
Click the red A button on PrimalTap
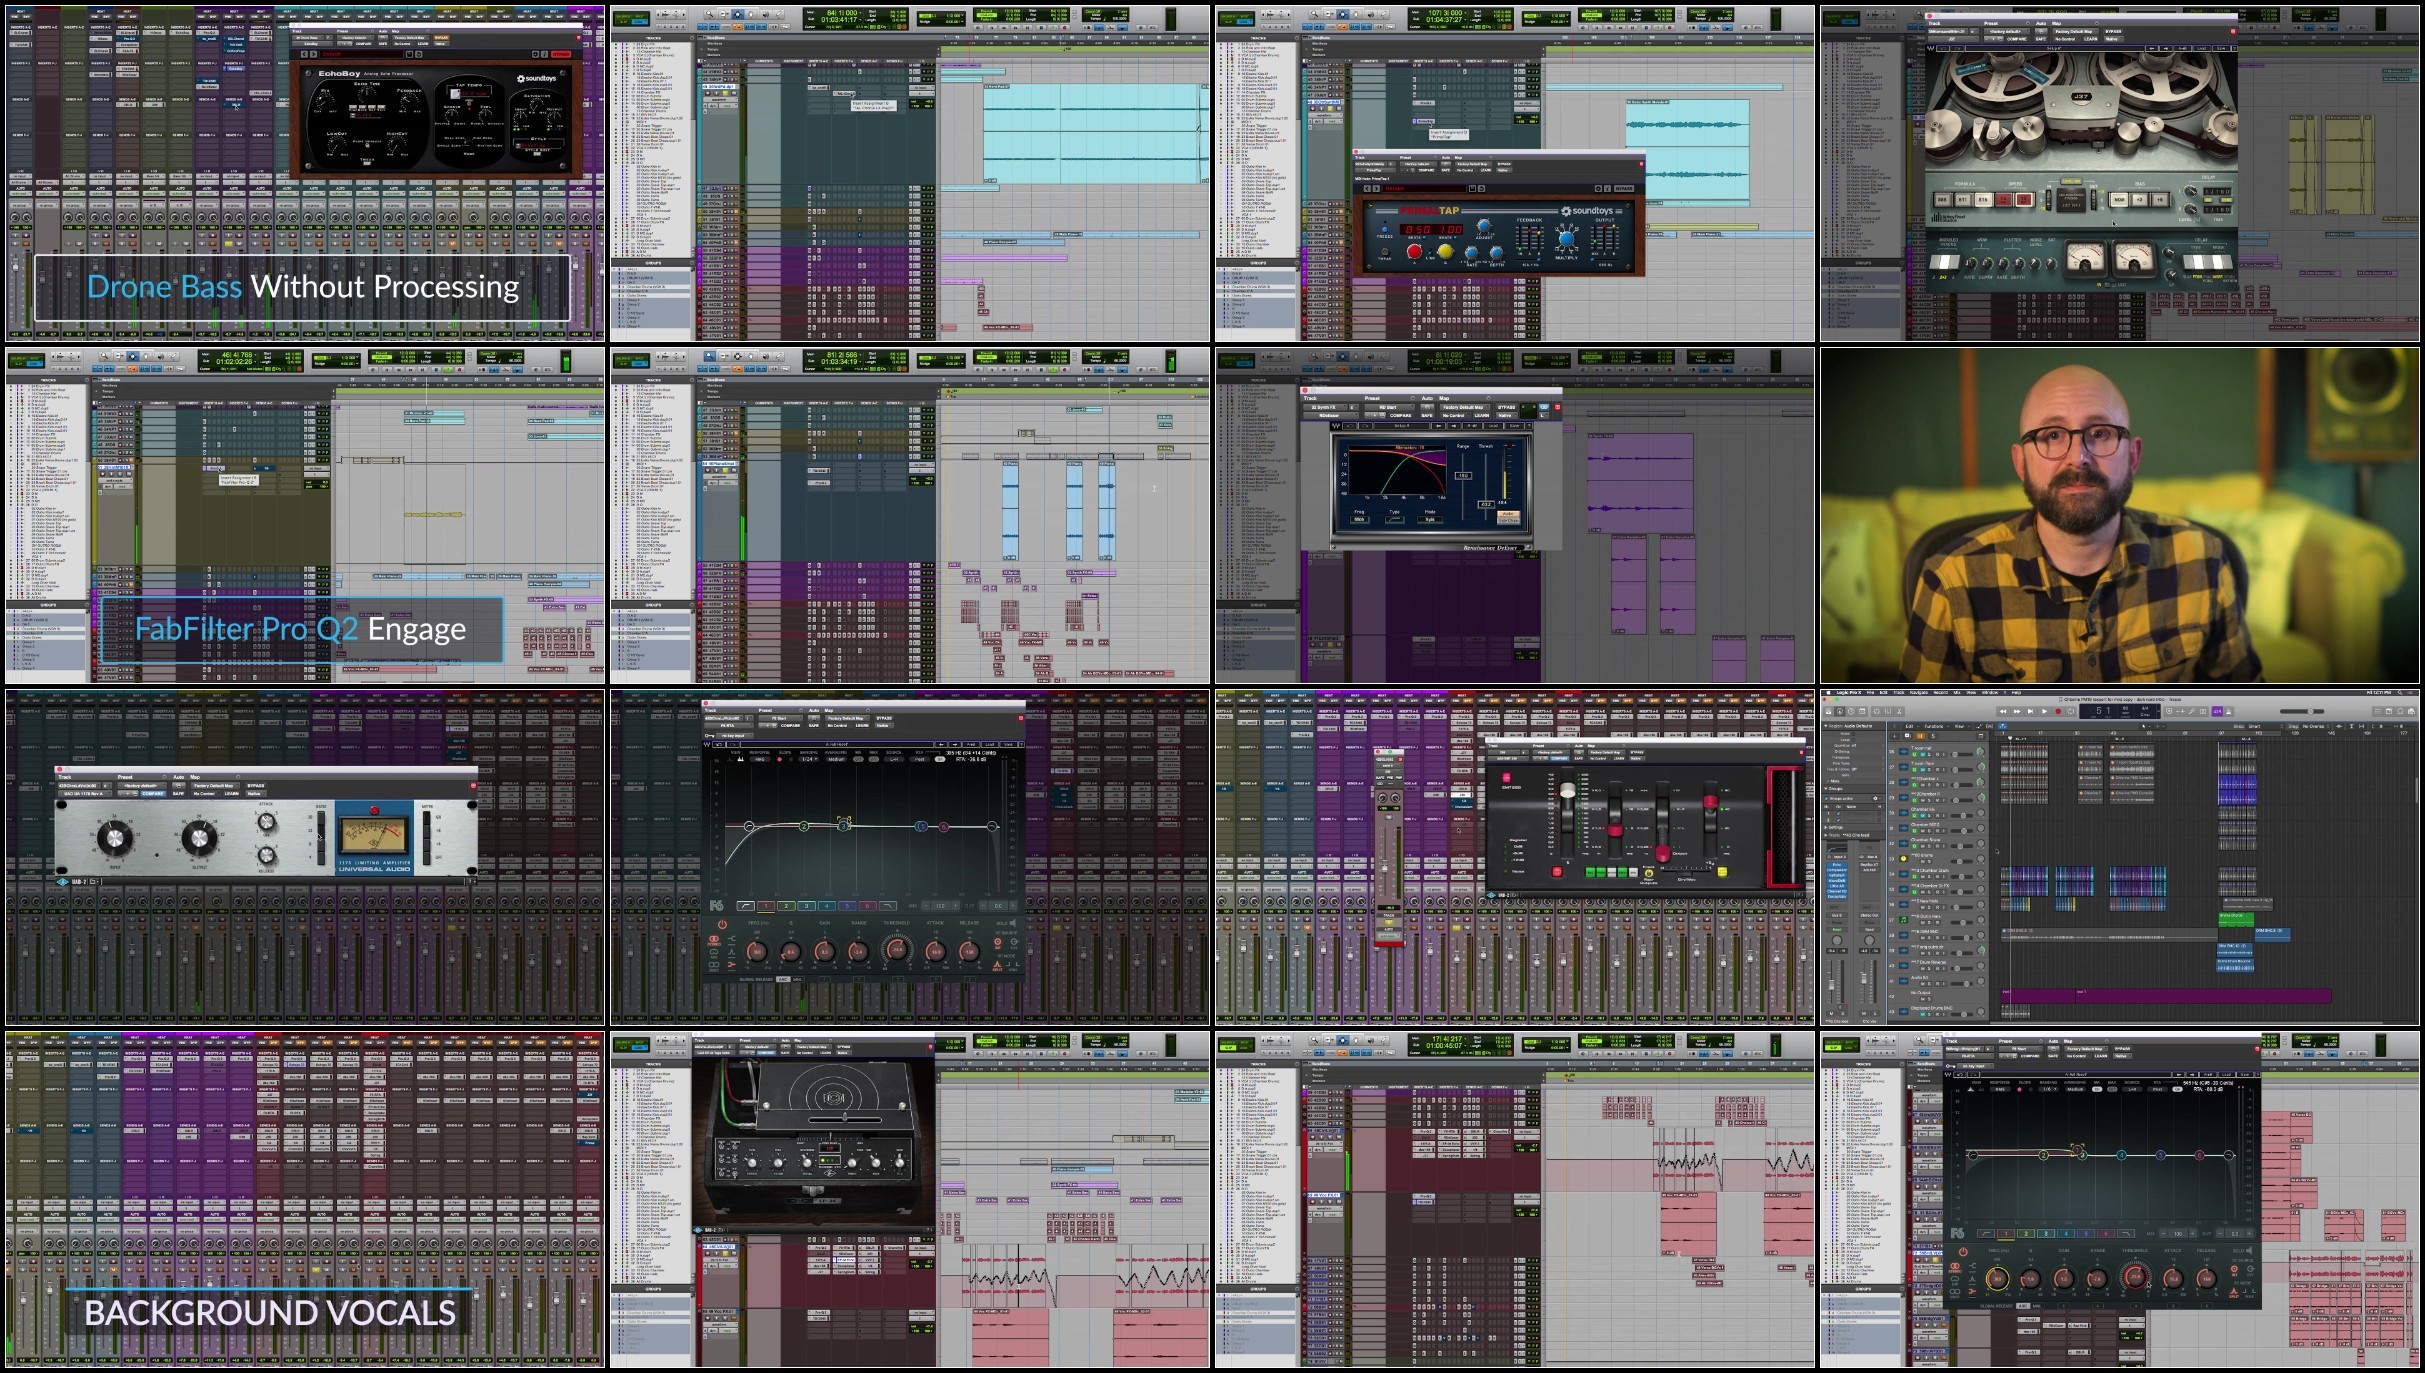point(1414,251)
